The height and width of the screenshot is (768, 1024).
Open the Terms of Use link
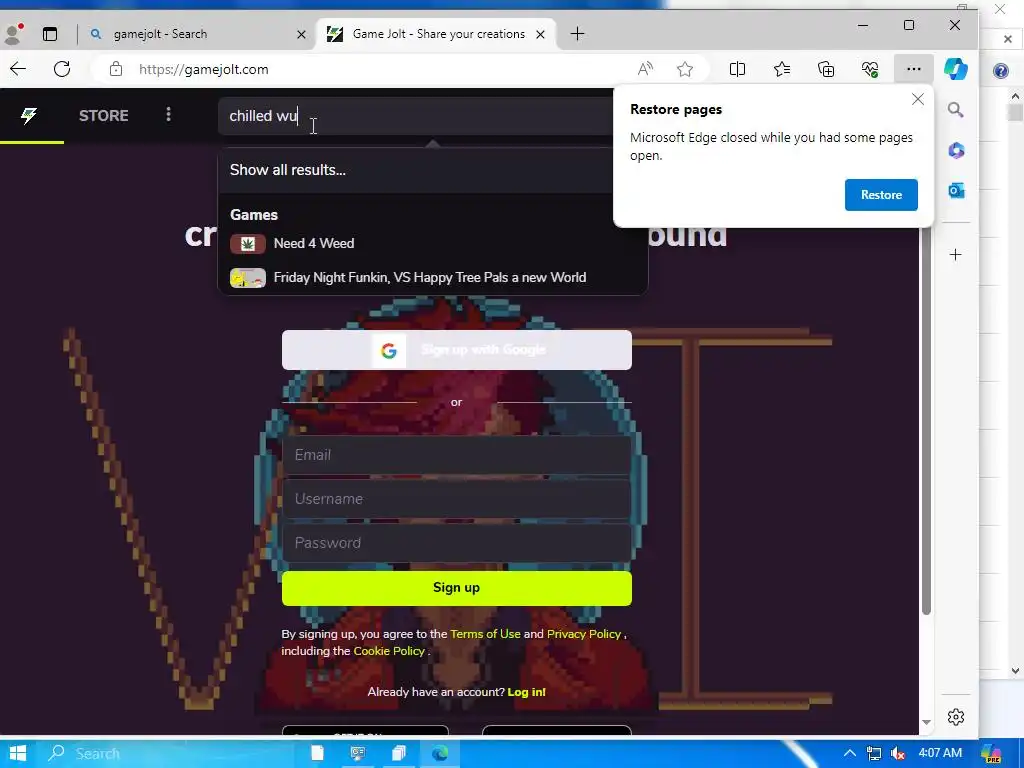point(485,633)
